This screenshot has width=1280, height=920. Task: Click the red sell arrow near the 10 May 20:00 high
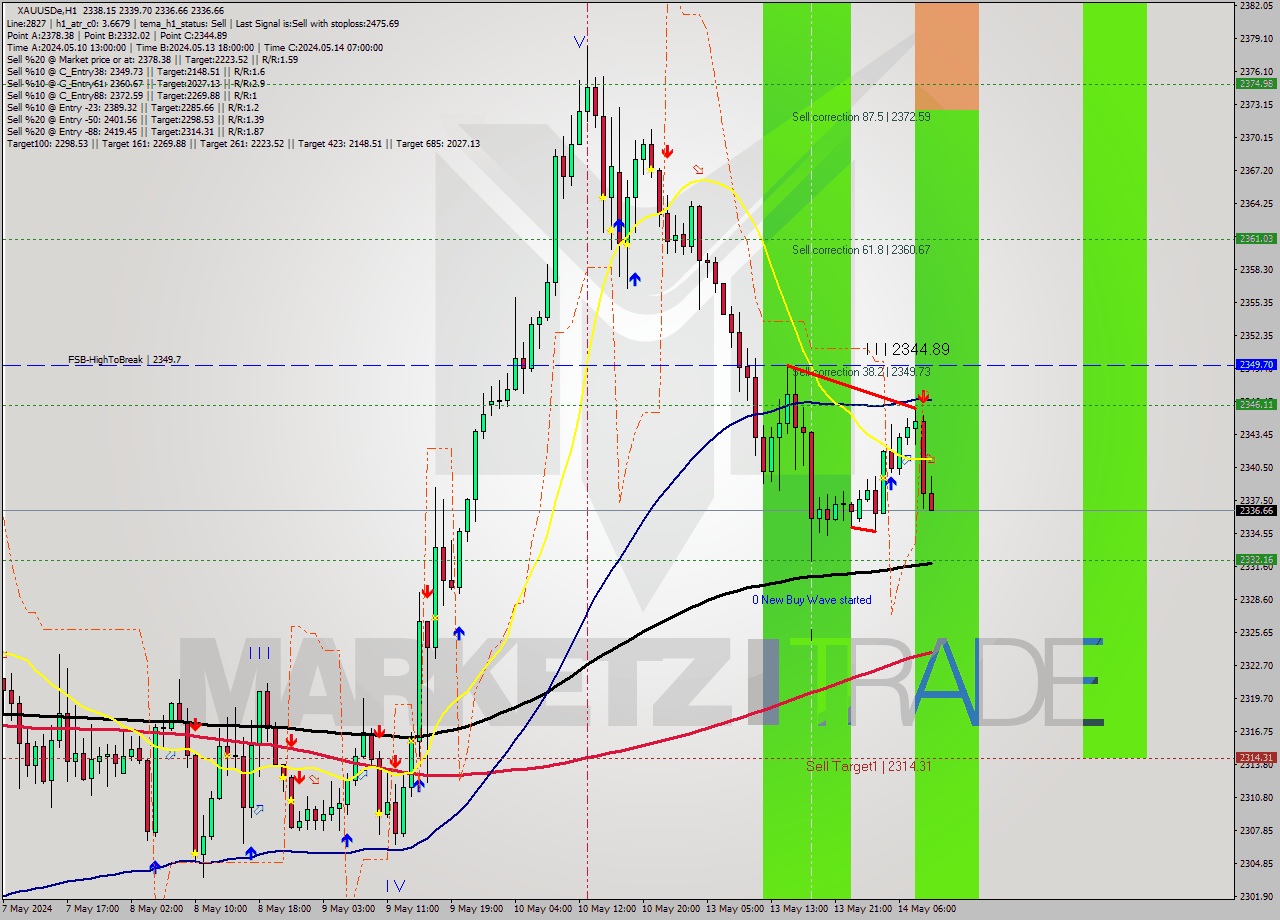pos(667,152)
